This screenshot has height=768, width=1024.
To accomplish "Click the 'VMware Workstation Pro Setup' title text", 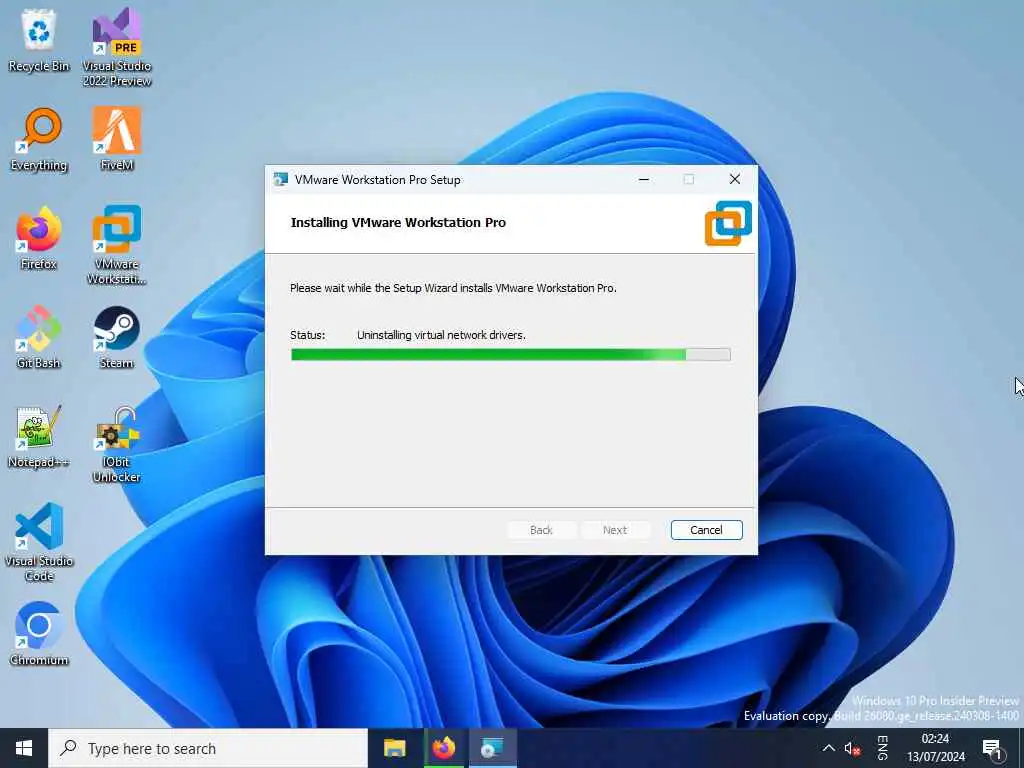I will point(377,180).
